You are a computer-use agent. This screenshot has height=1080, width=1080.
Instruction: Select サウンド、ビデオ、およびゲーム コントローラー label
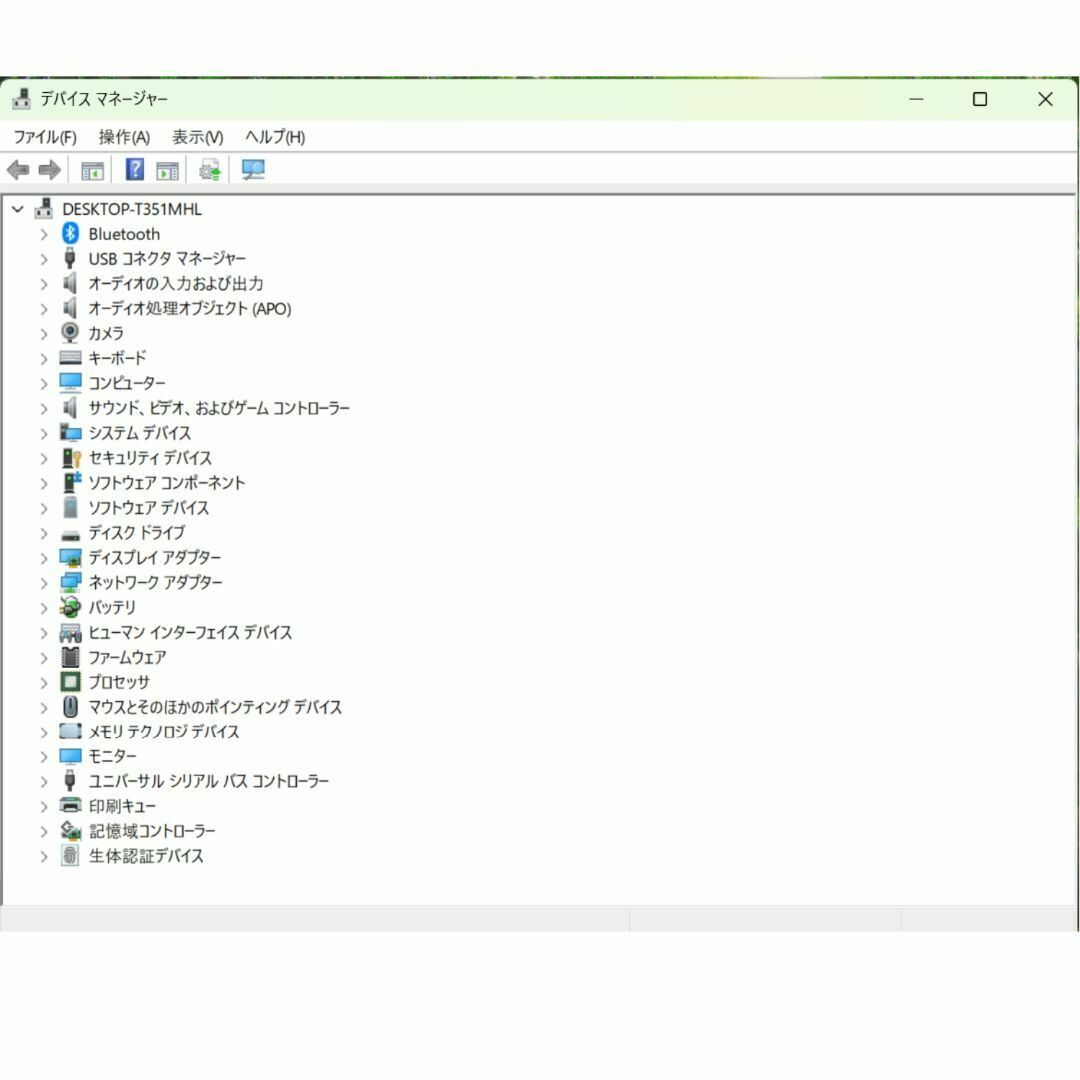[x=219, y=408]
